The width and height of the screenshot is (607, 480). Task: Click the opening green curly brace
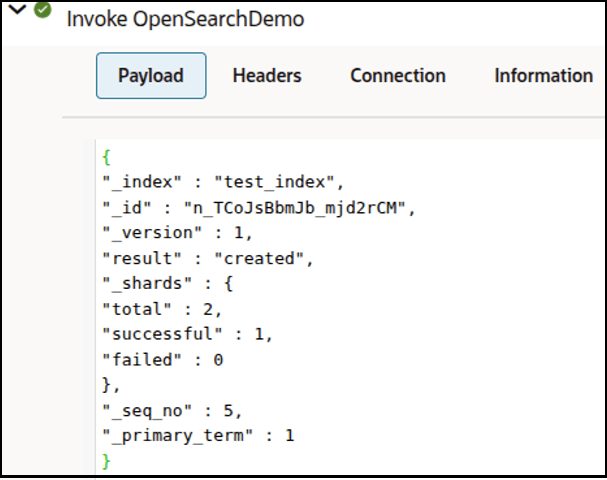click(106, 157)
